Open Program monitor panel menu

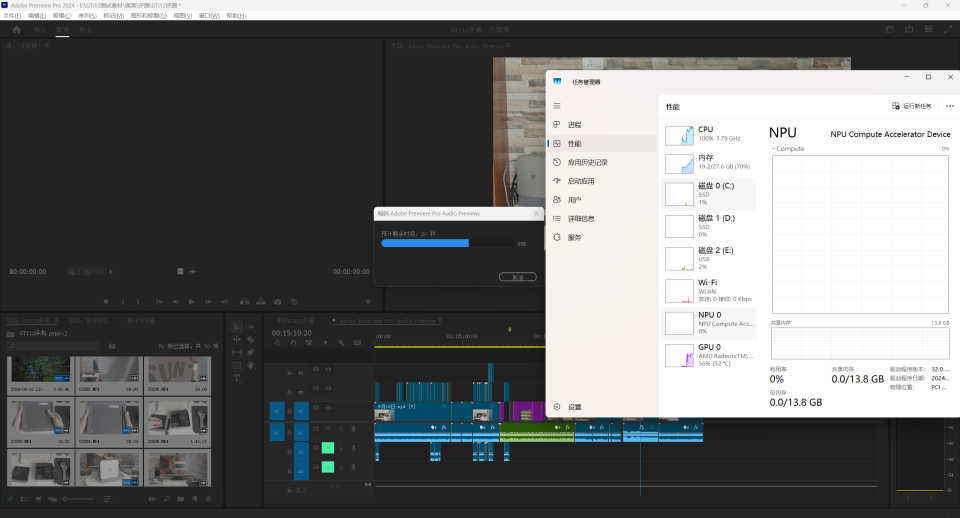pos(508,46)
